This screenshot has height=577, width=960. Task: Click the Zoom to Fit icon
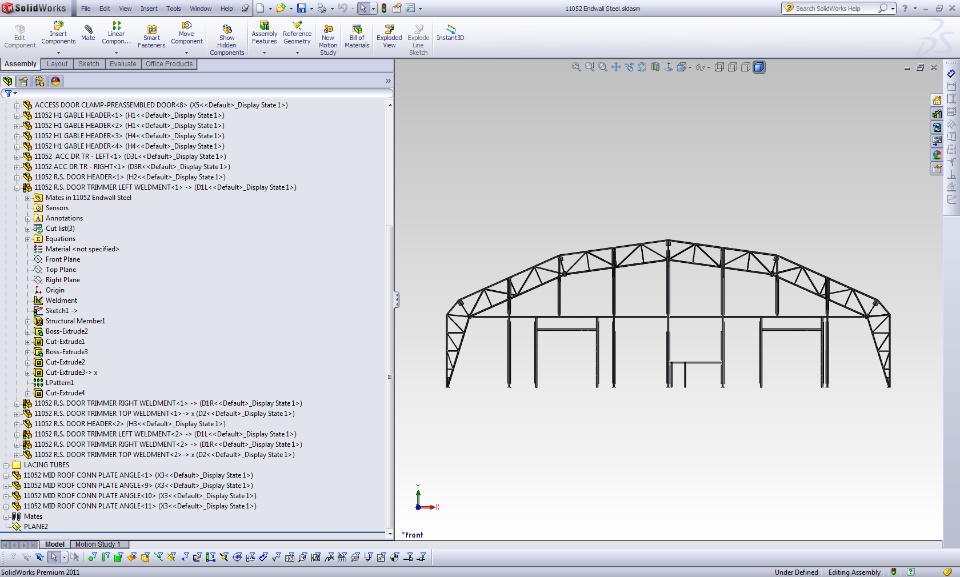click(578, 67)
